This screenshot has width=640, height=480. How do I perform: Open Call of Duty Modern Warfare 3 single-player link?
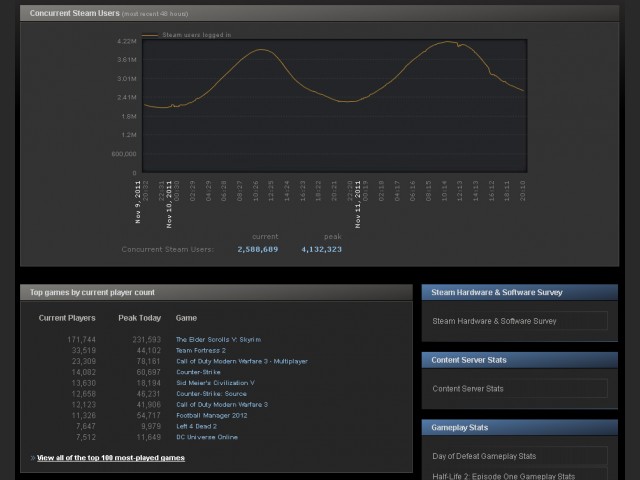[x=222, y=404]
